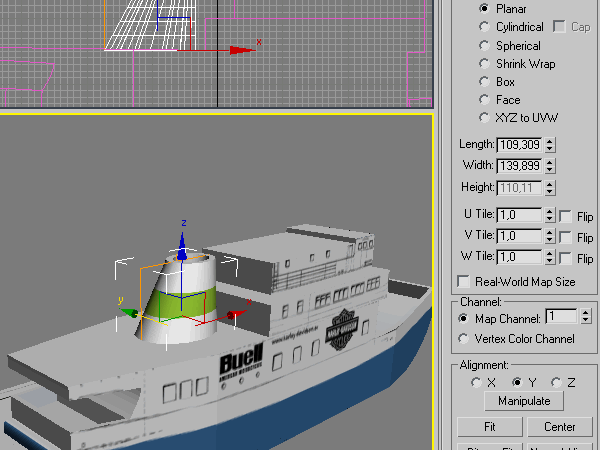Set Alignment to Y axis
Viewport: 600px width, 450px height.
tap(517, 382)
